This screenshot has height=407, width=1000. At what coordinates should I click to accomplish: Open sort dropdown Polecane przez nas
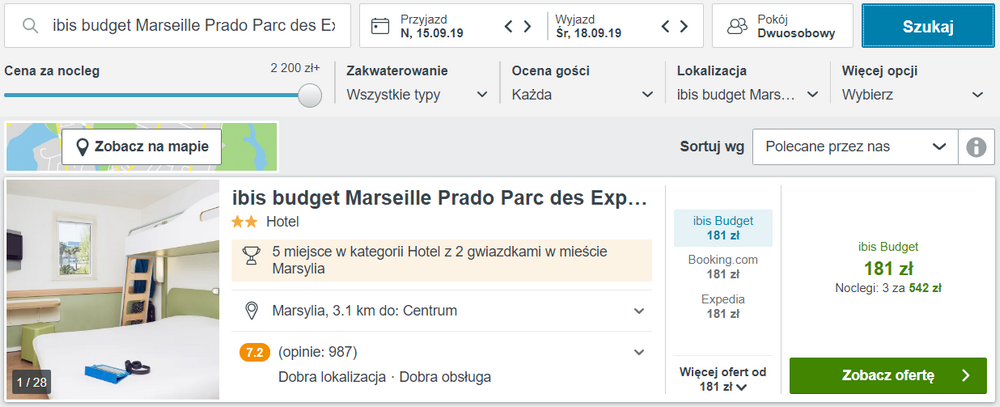[855, 147]
